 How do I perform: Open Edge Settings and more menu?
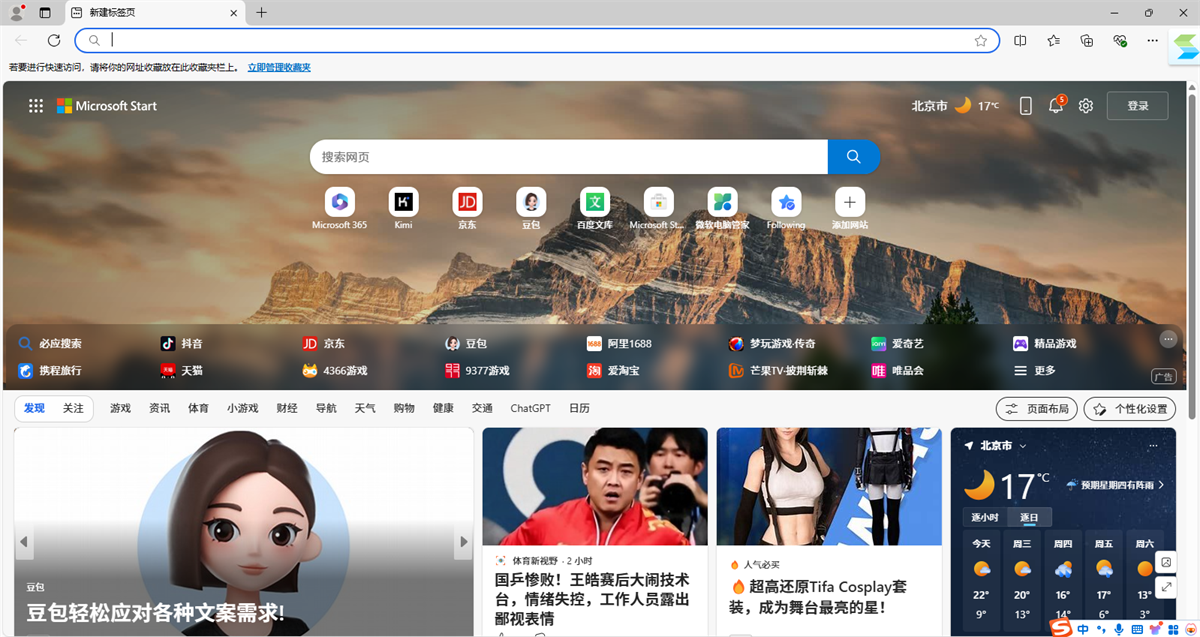1153,41
